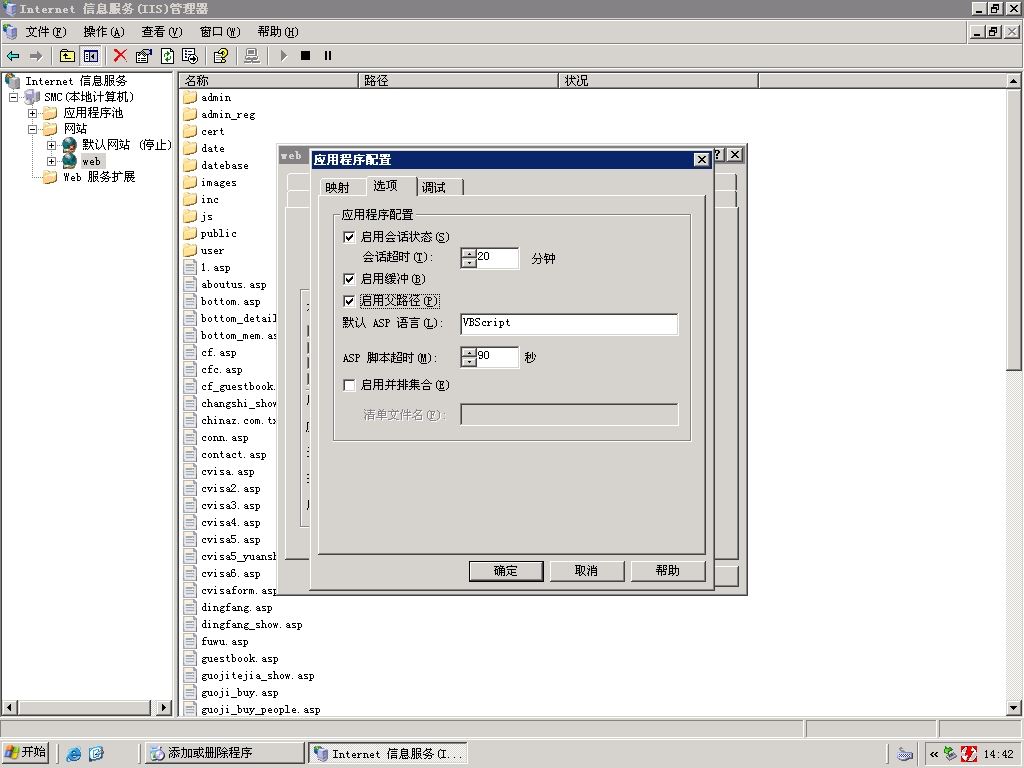Click the red Delete X toolbar icon
The image size is (1024, 768).
[120, 56]
